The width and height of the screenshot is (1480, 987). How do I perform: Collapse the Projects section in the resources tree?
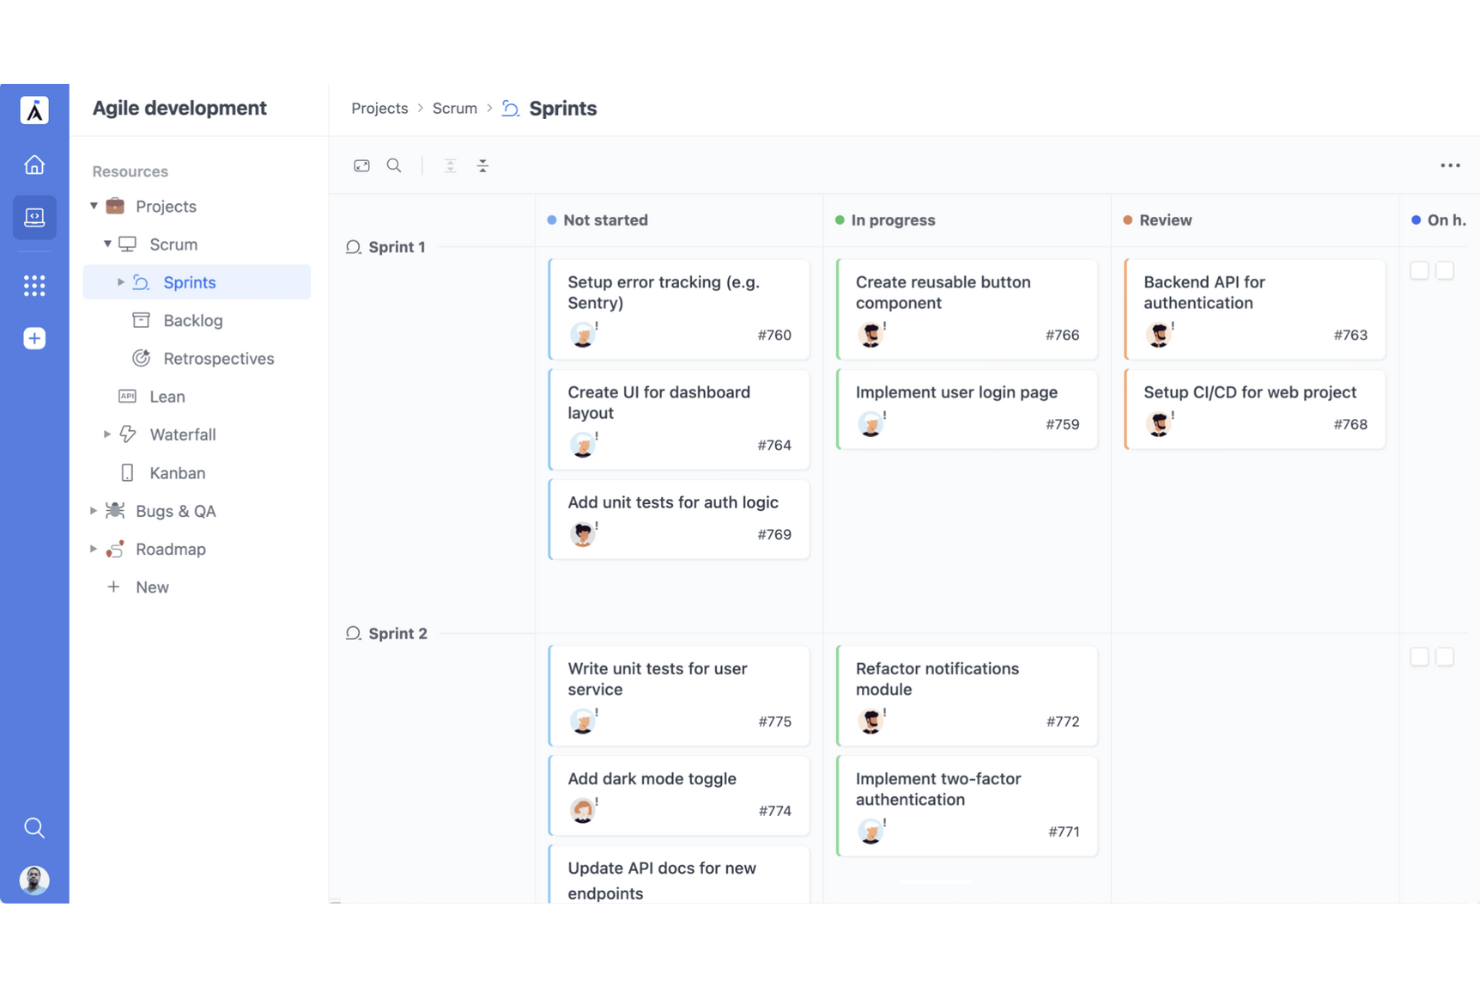94,206
